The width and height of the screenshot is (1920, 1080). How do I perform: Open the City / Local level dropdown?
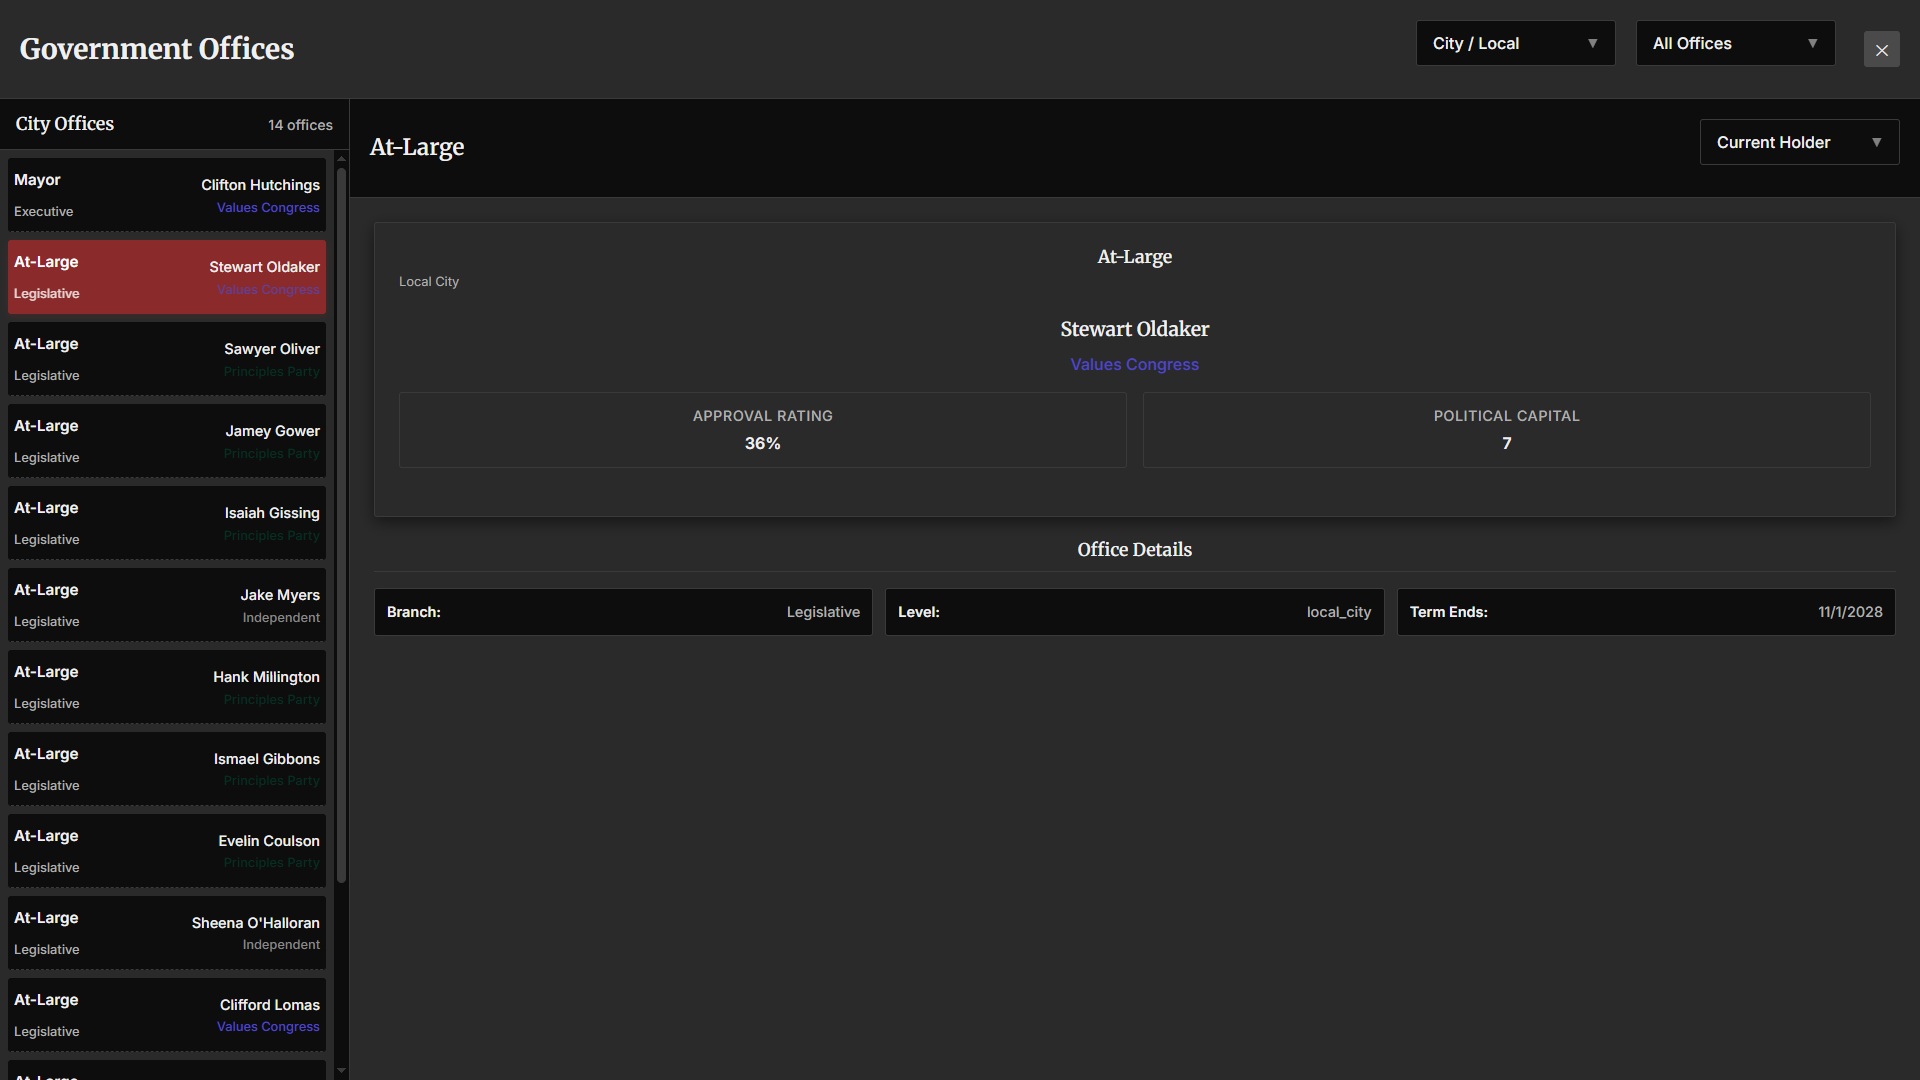point(1515,44)
